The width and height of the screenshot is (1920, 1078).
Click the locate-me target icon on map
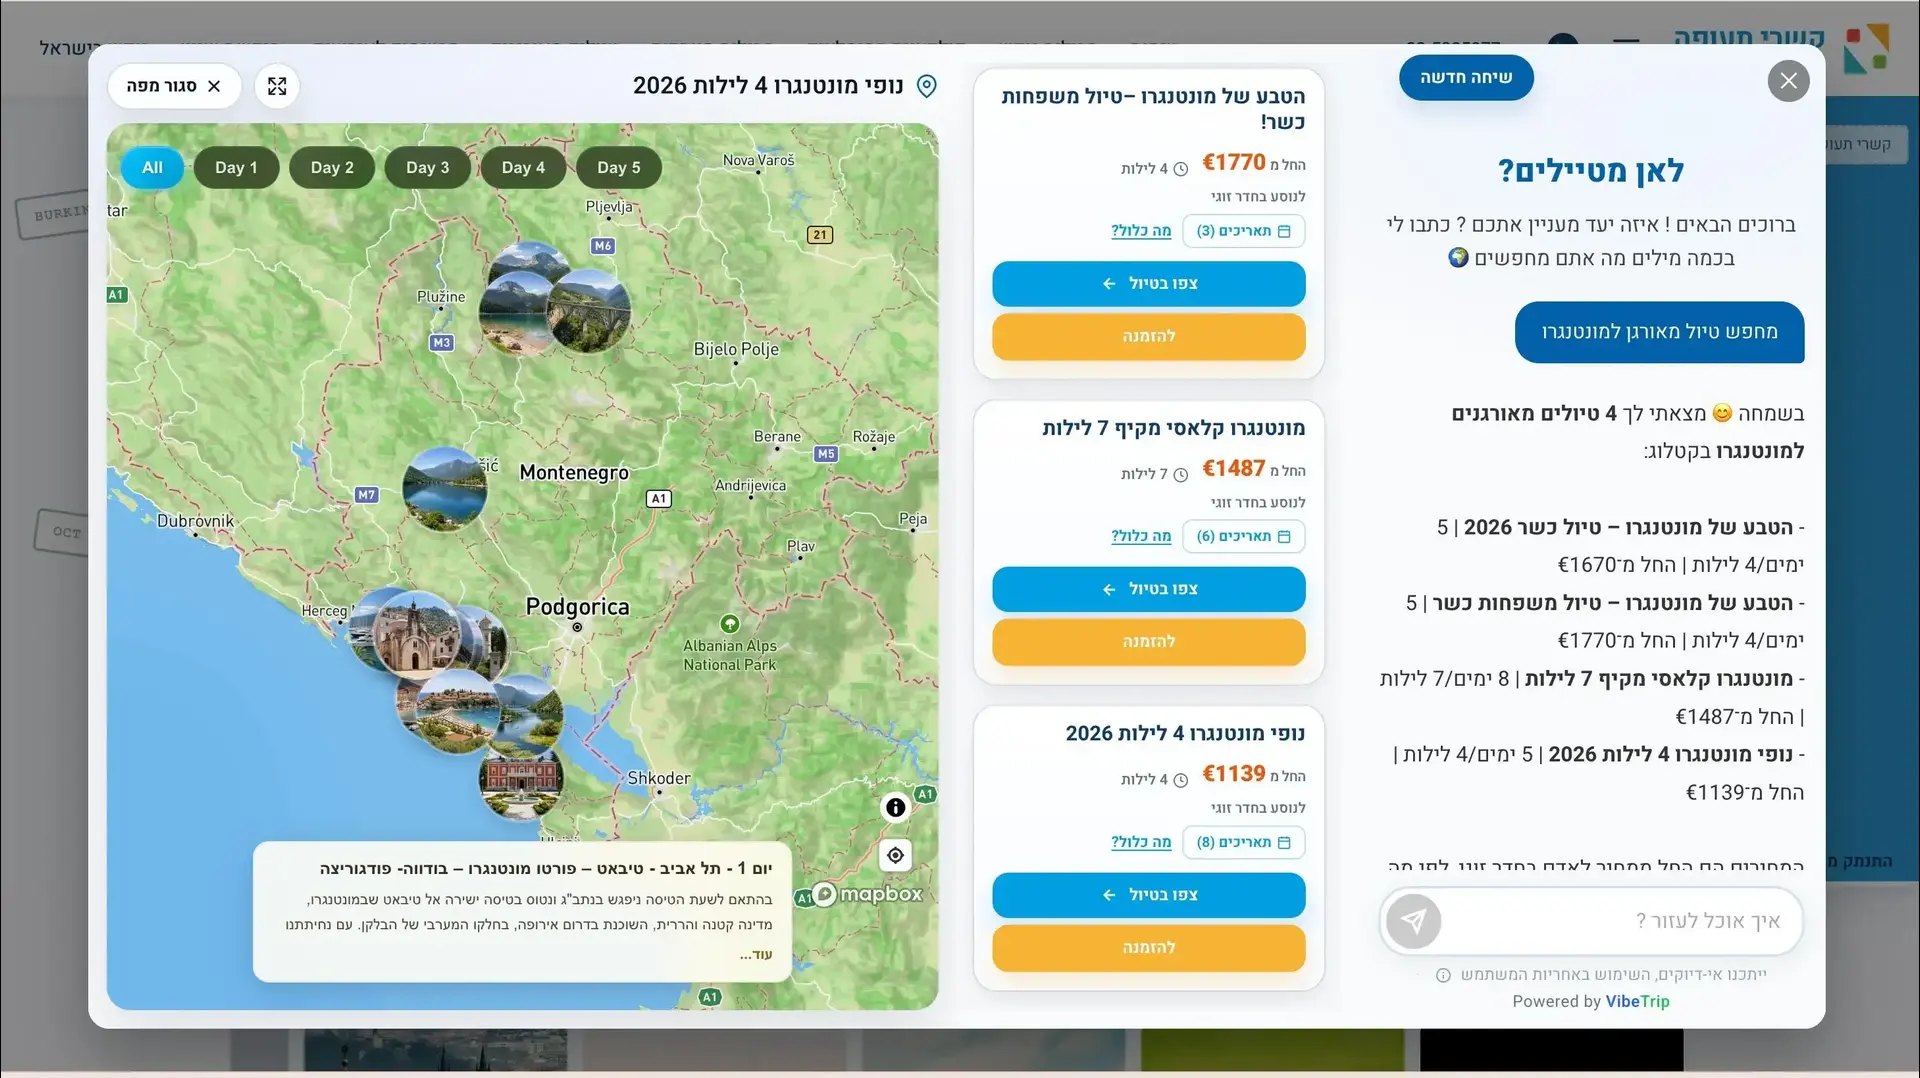pos(895,855)
